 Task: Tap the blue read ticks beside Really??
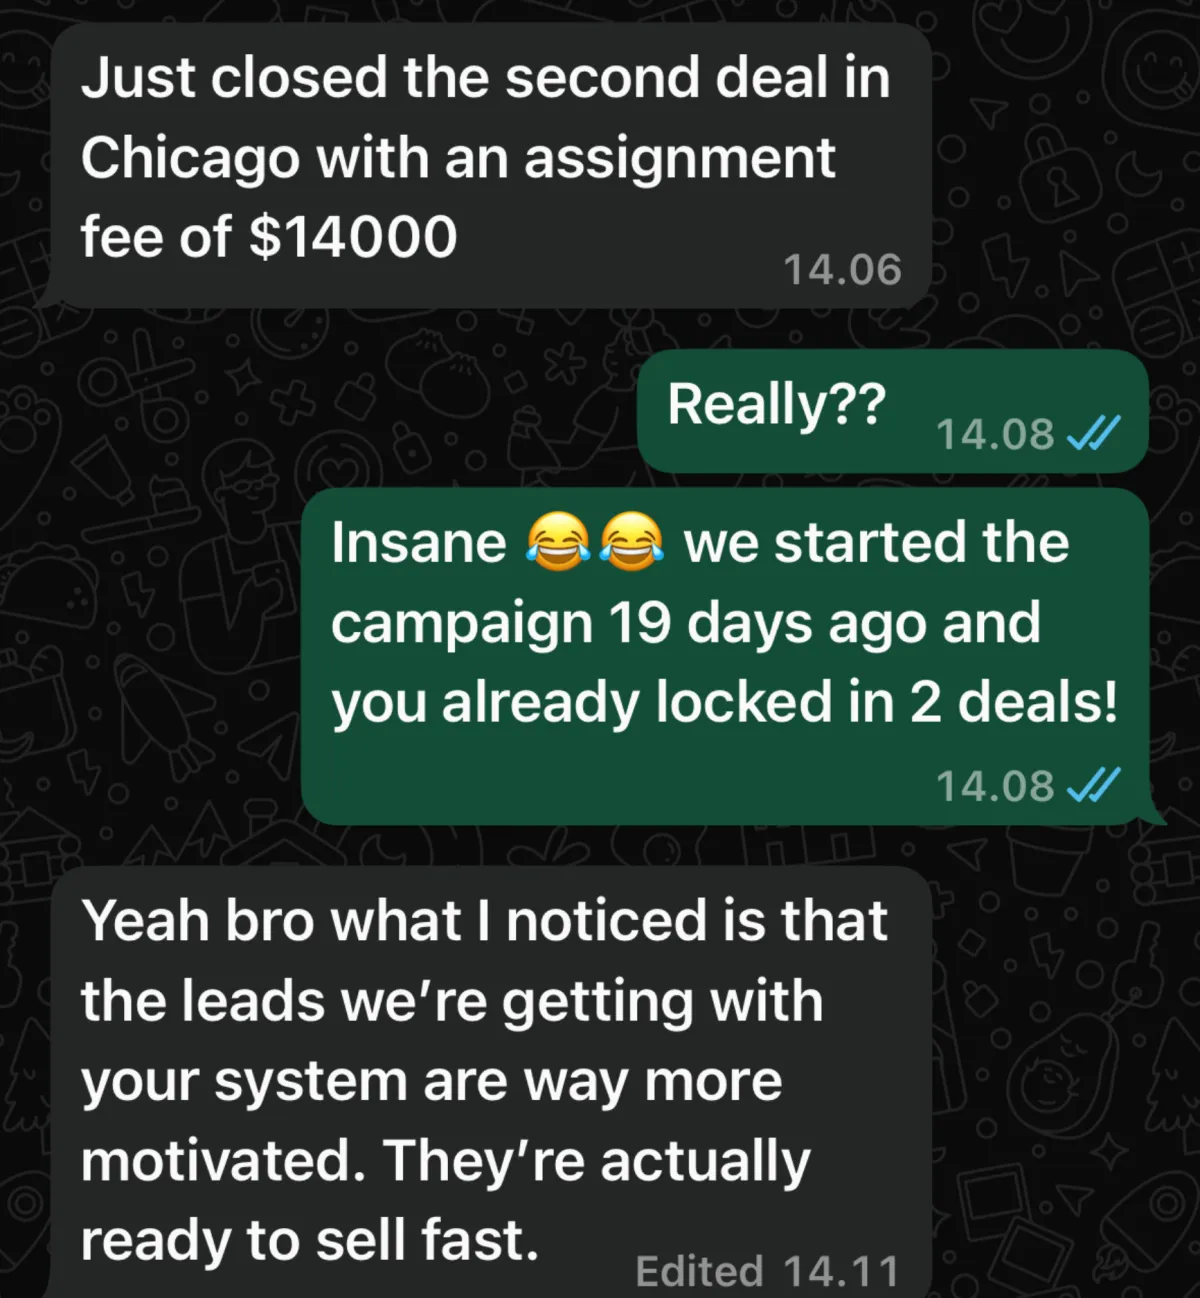(1094, 433)
